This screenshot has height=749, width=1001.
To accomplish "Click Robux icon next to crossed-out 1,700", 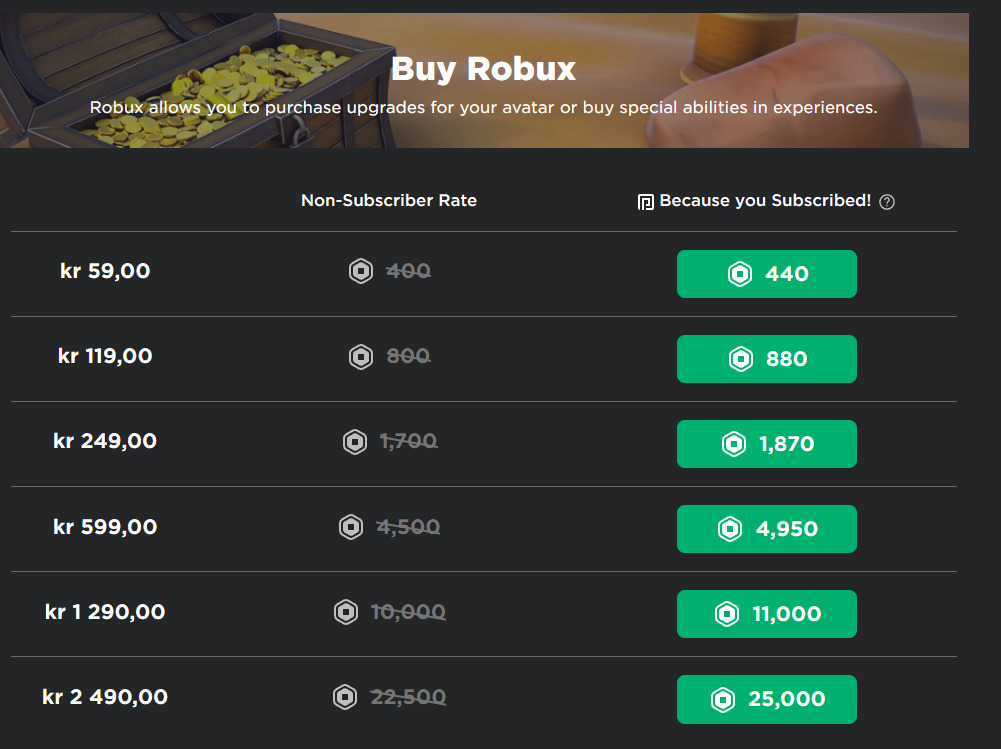I will (x=355, y=441).
